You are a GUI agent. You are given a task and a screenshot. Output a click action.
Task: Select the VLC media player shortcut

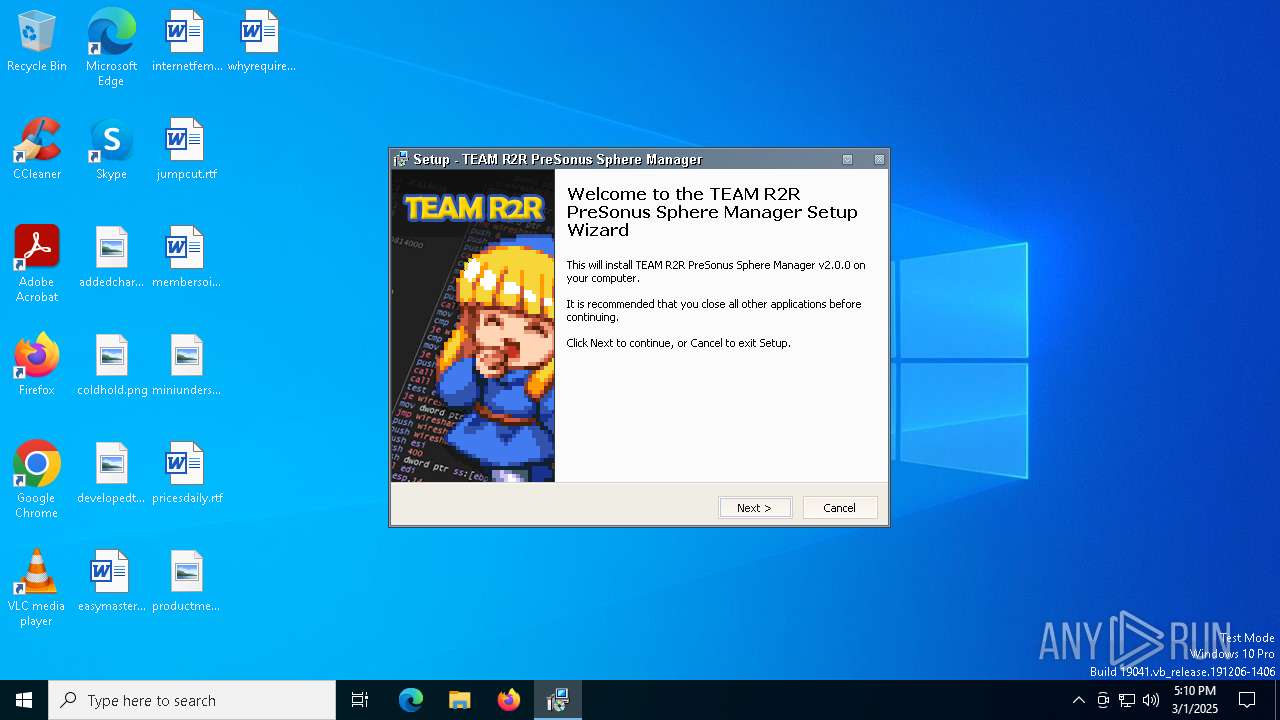click(37, 588)
